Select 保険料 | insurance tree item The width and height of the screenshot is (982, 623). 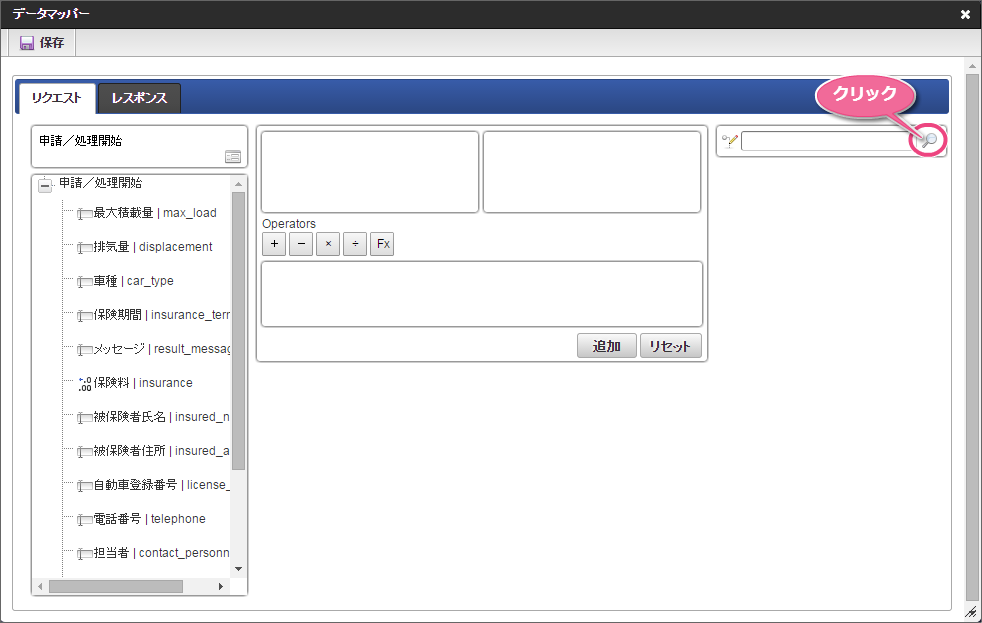click(x=143, y=383)
